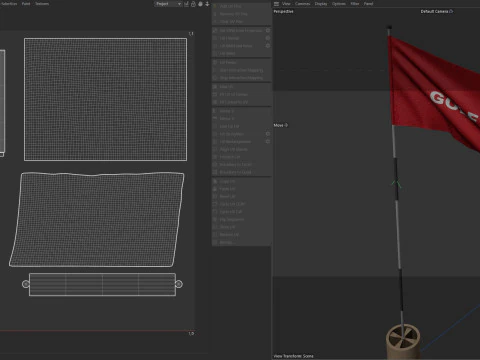
Task: Click the round icon beside the lock icon
Action: tap(200, 4)
